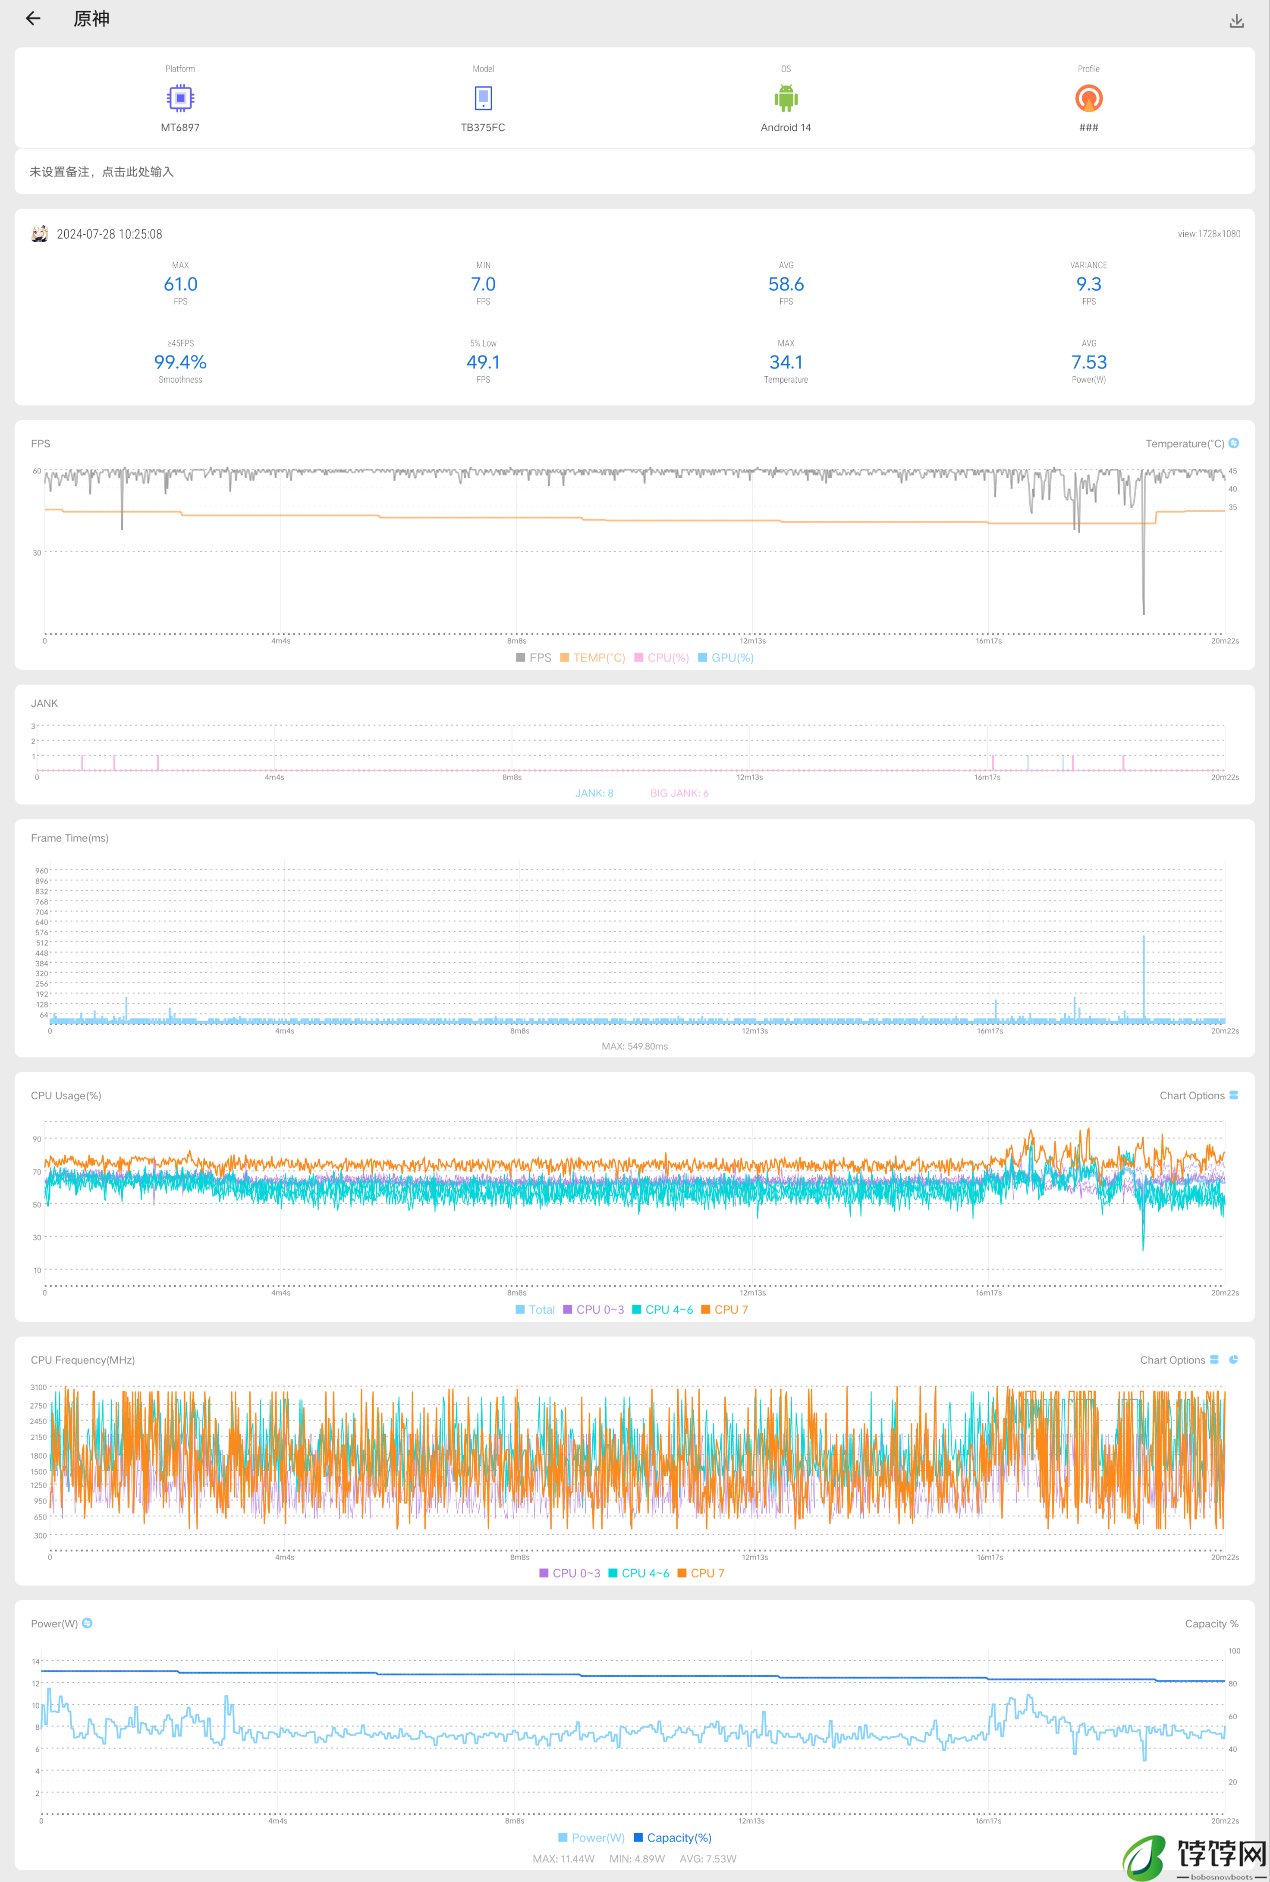Click the blue icon beside Power(W) title

click(x=88, y=1623)
